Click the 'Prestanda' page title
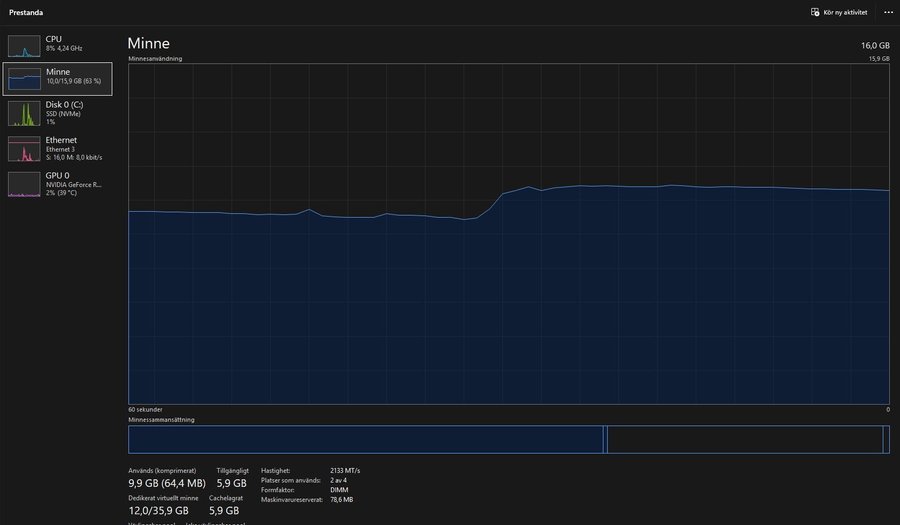The height and width of the screenshot is (525, 900). point(26,12)
